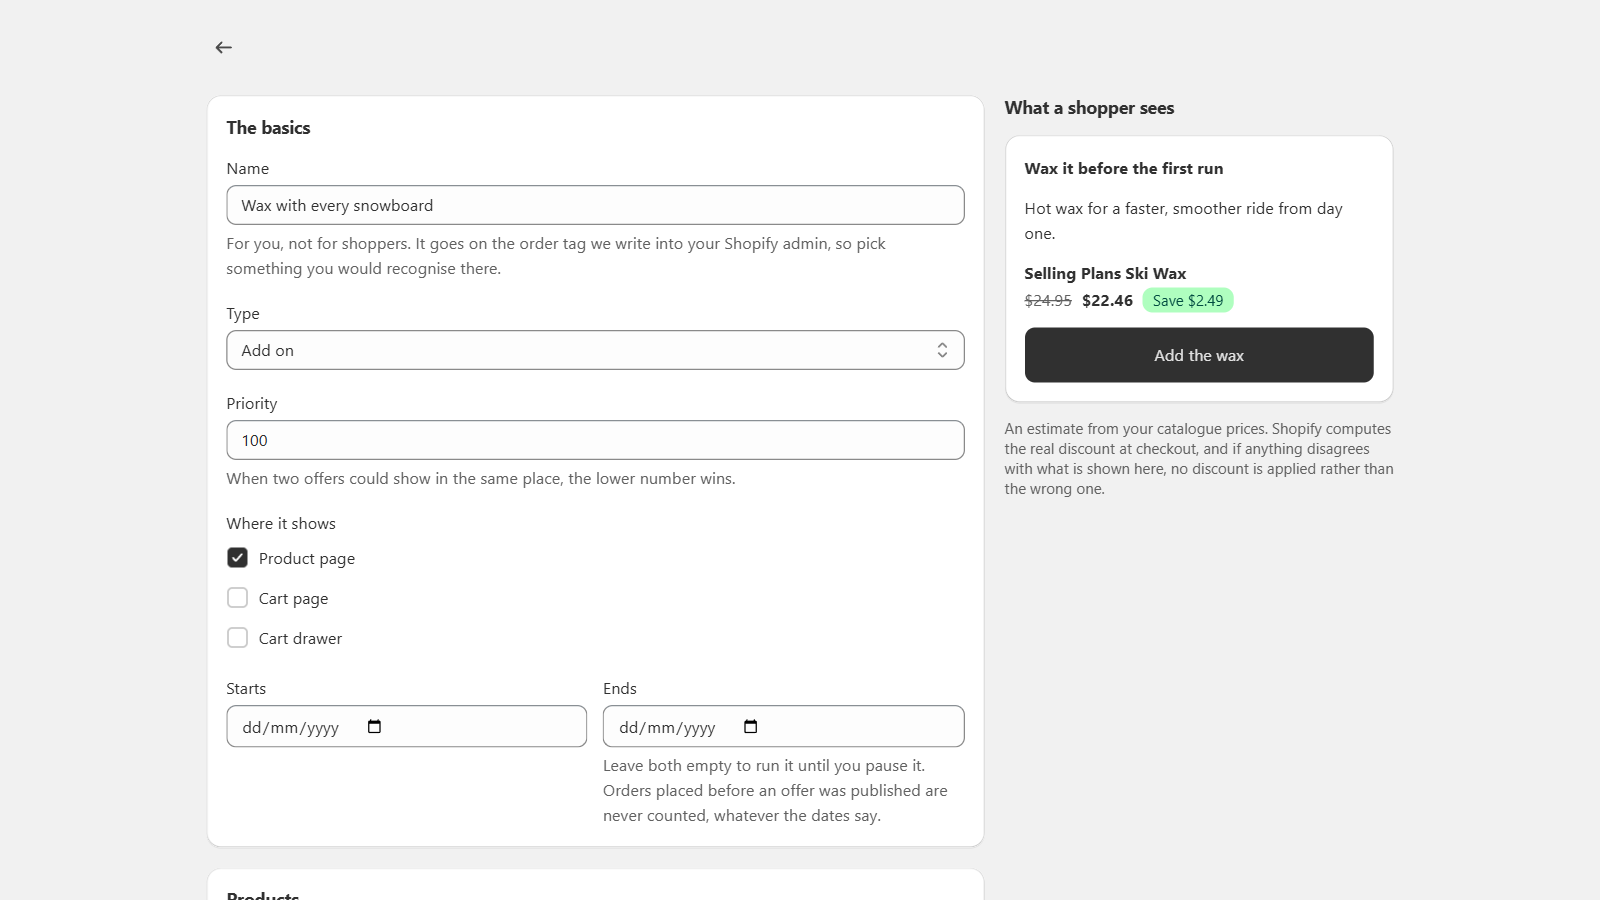1600x900 pixels.
Task: Click the lower number wins help text
Action: pos(481,479)
